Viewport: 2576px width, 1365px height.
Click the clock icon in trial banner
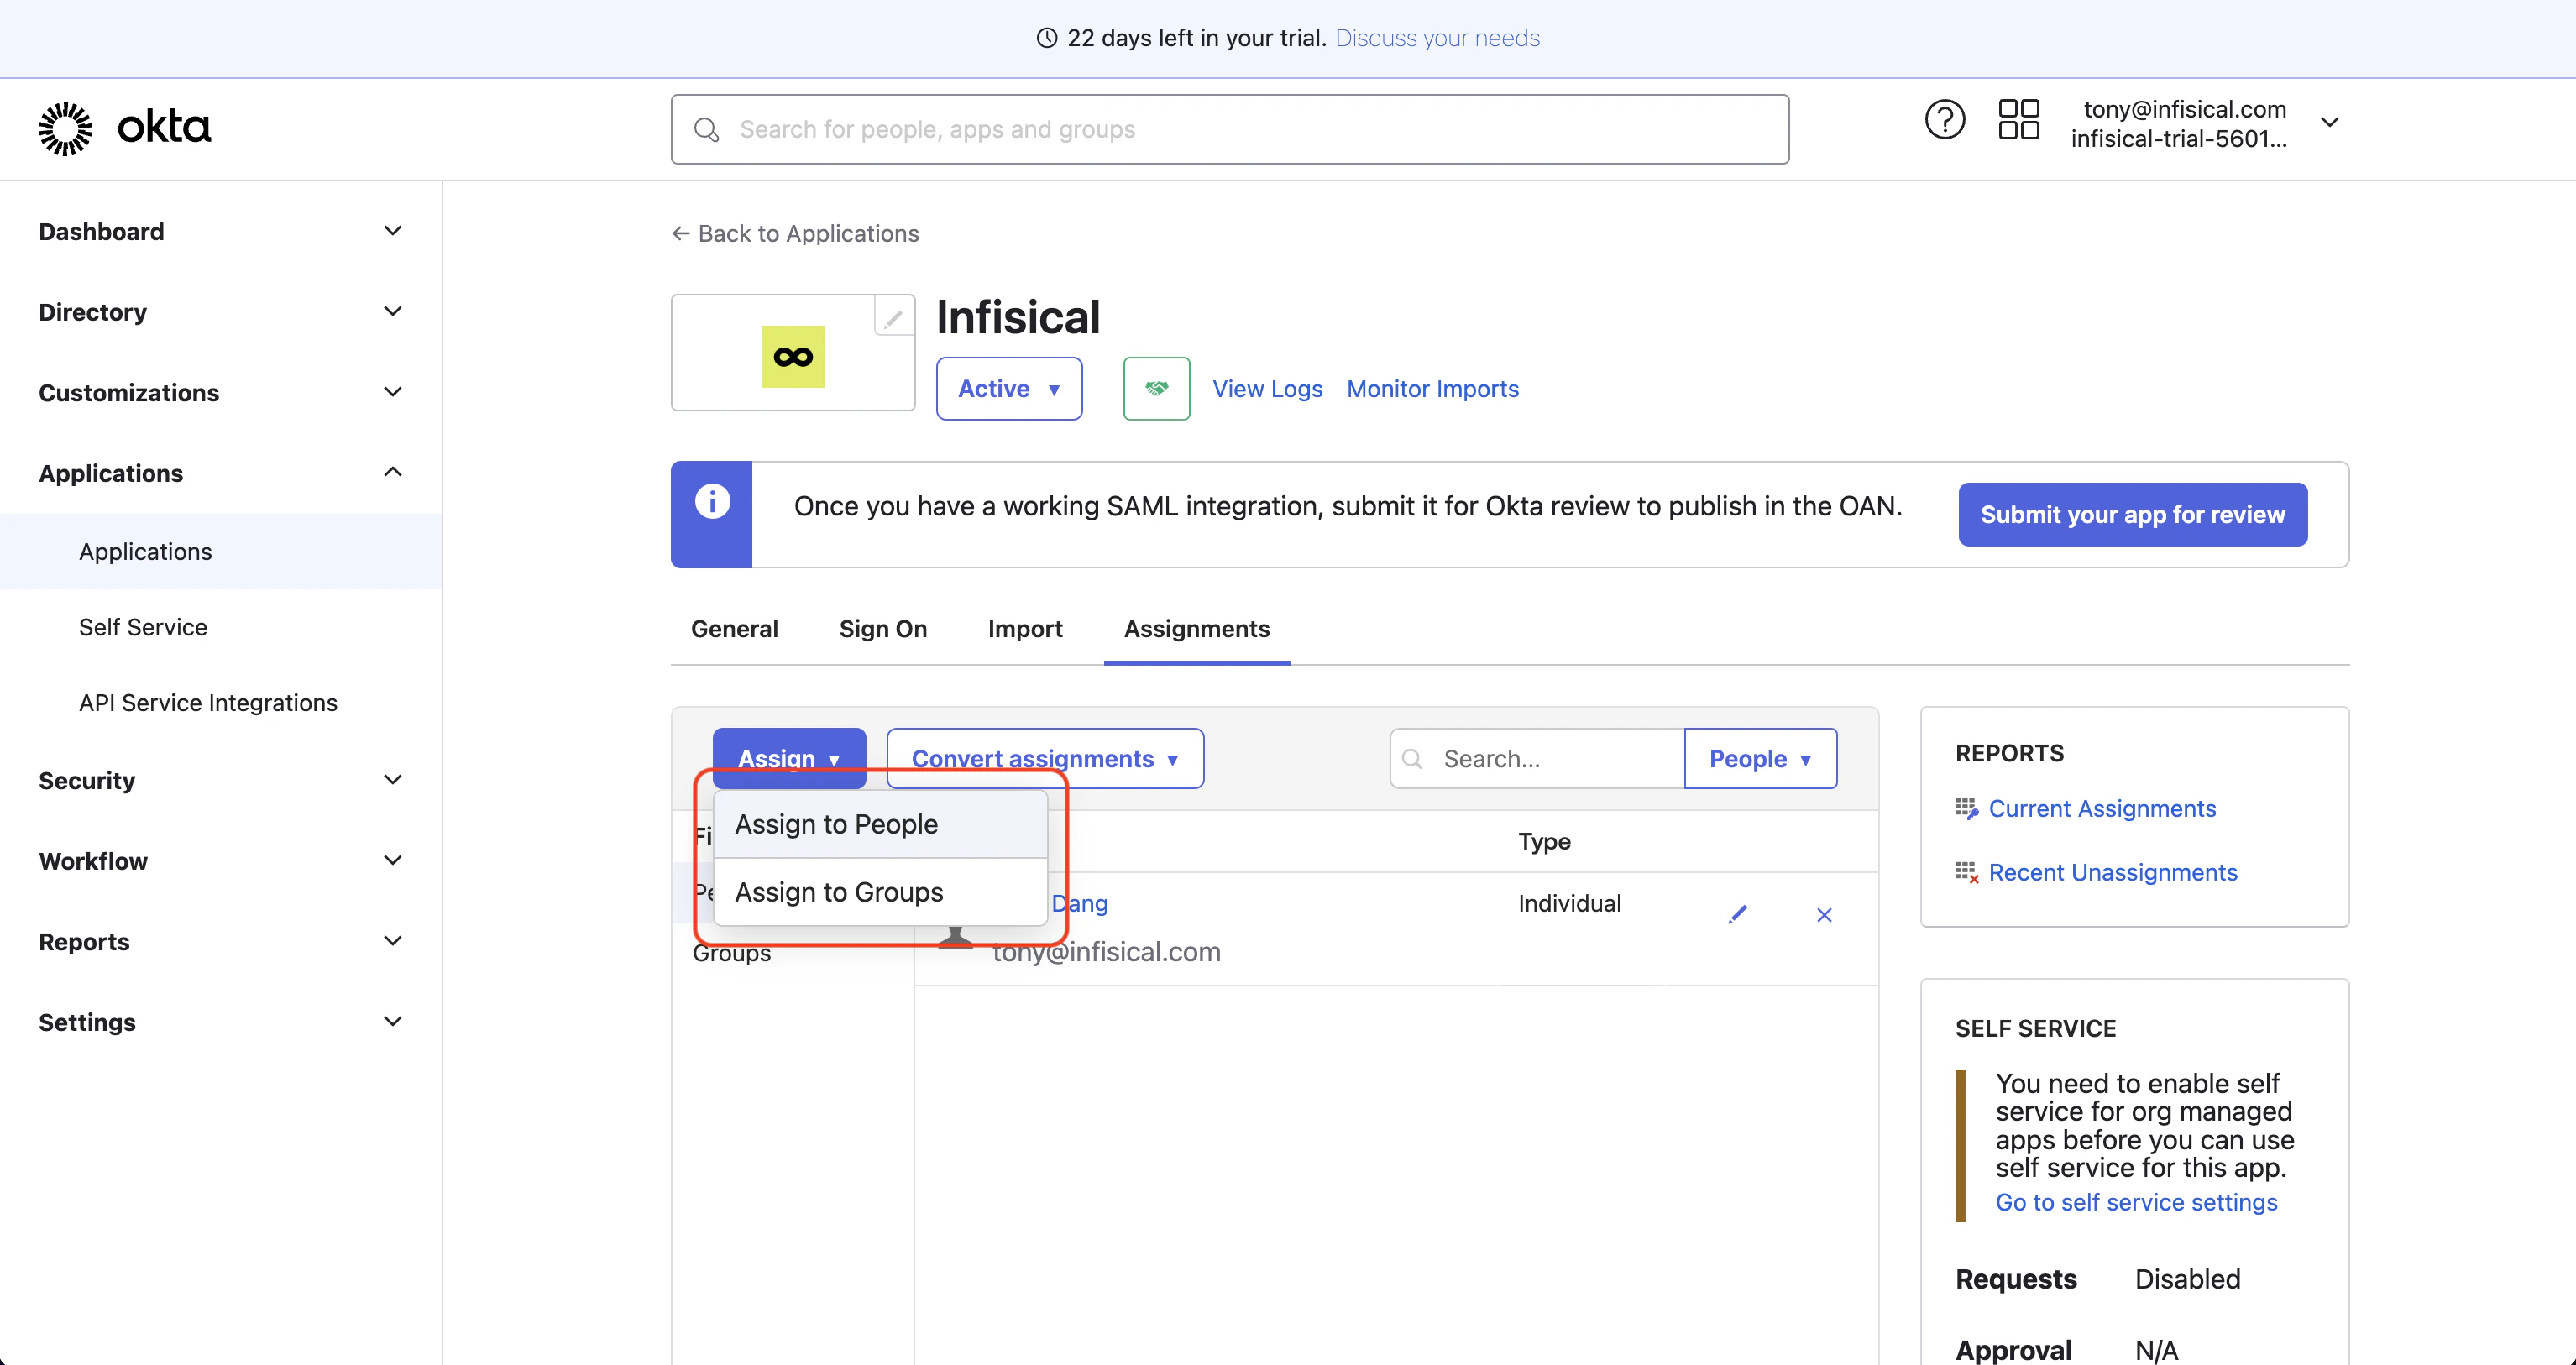1046,38
